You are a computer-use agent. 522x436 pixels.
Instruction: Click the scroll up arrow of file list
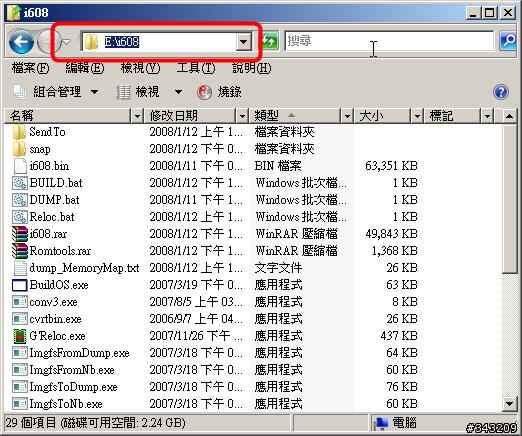point(509,116)
